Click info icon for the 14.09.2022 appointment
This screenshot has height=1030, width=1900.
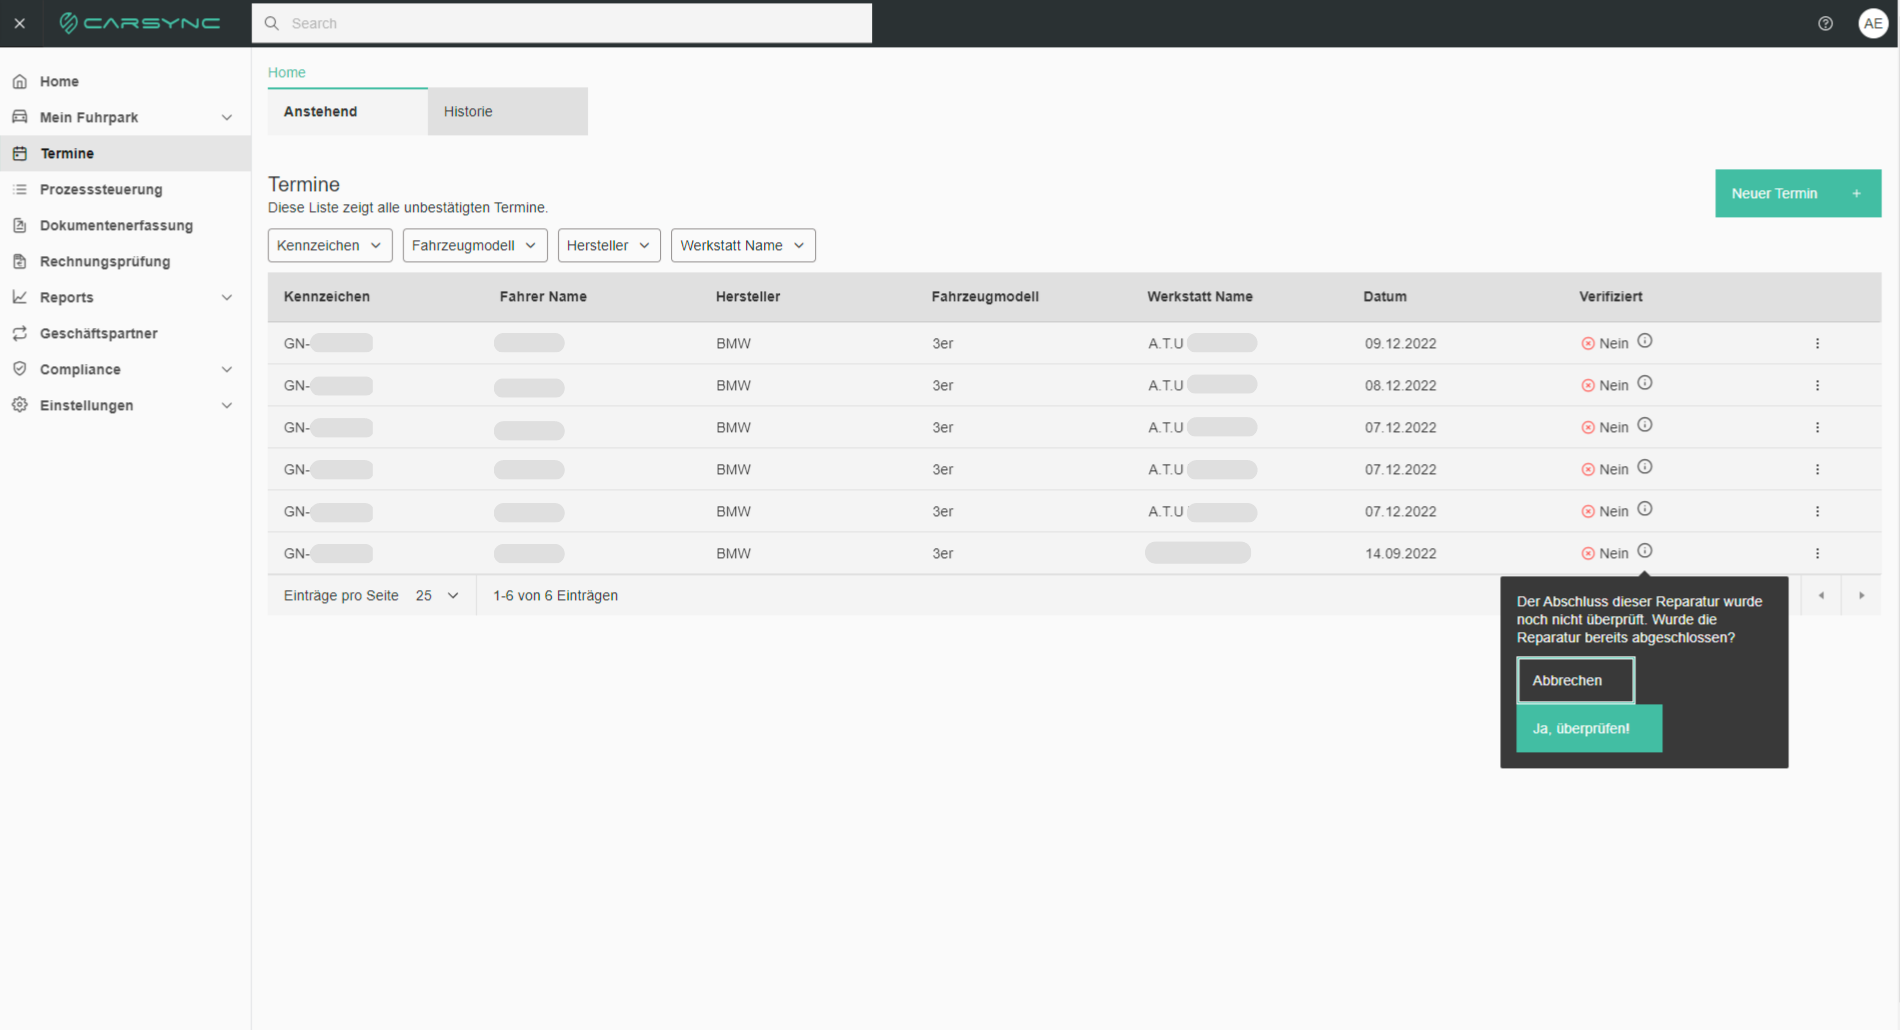coord(1645,551)
